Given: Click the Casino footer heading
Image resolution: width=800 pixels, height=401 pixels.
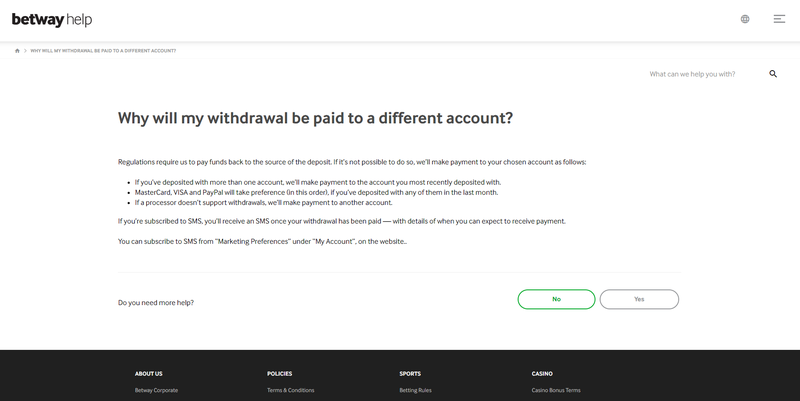Looking at the screenshot, I should (542, 373).
